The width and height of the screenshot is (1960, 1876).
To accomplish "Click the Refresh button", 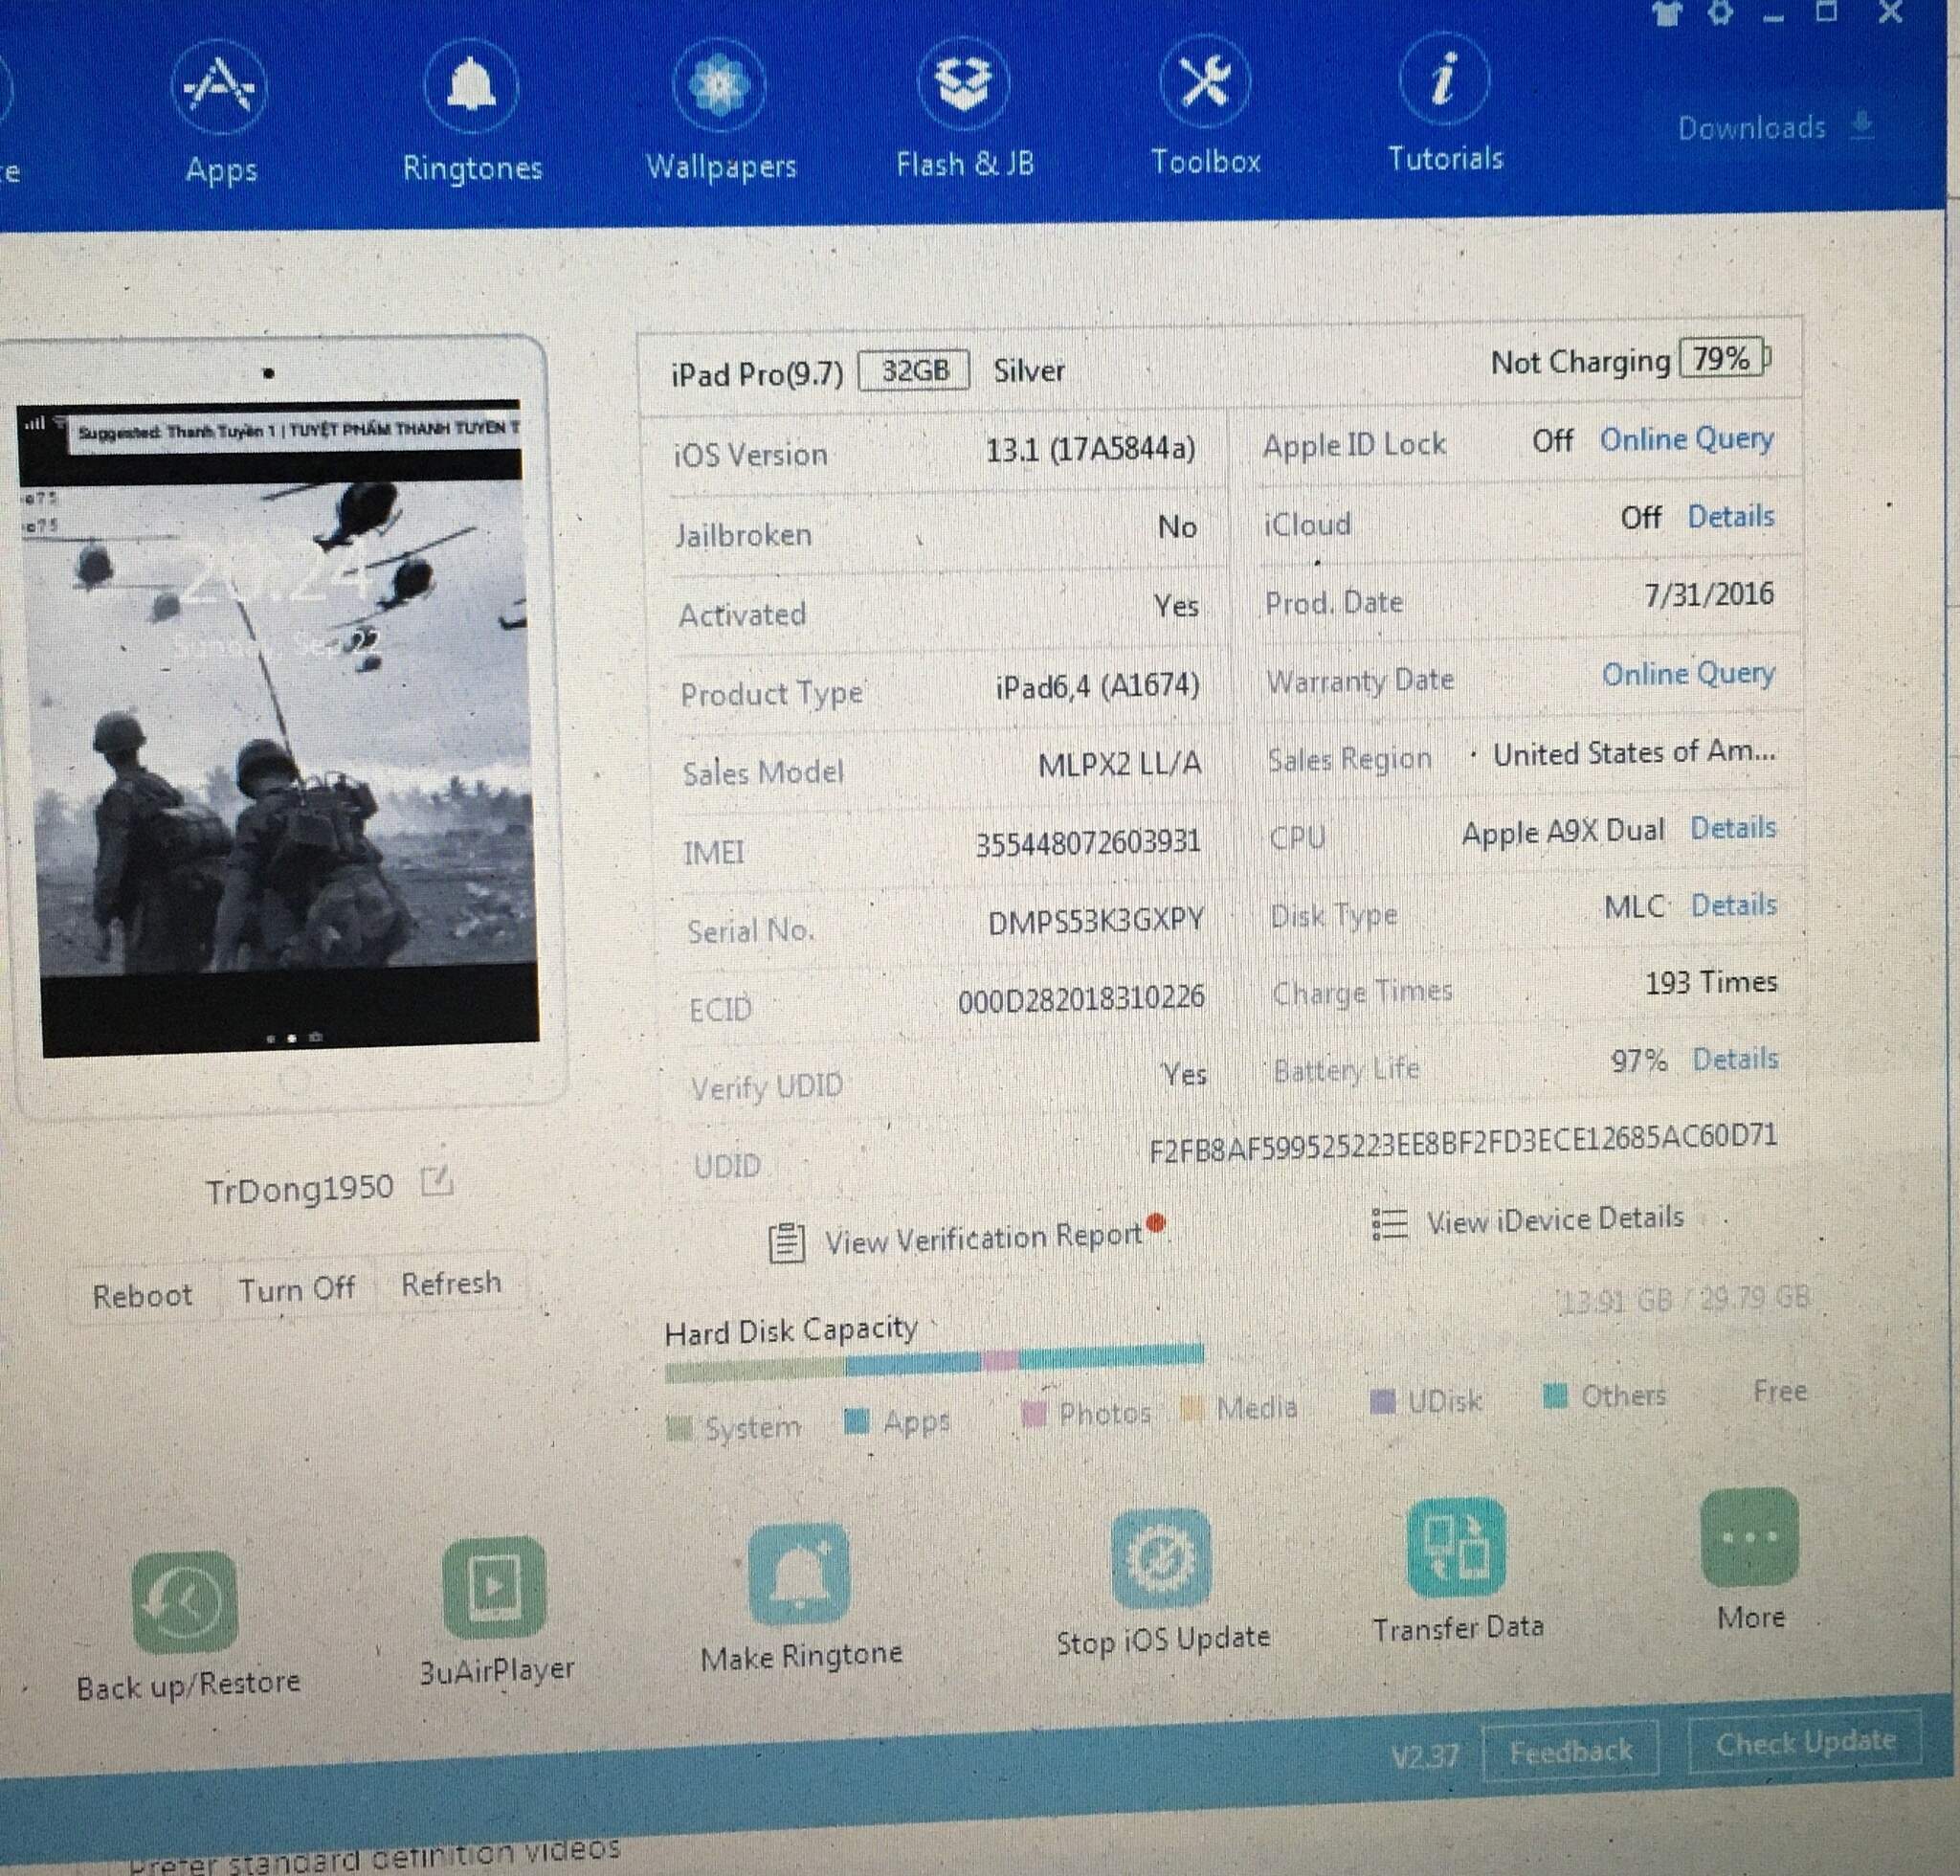I will coord(451,1283).
